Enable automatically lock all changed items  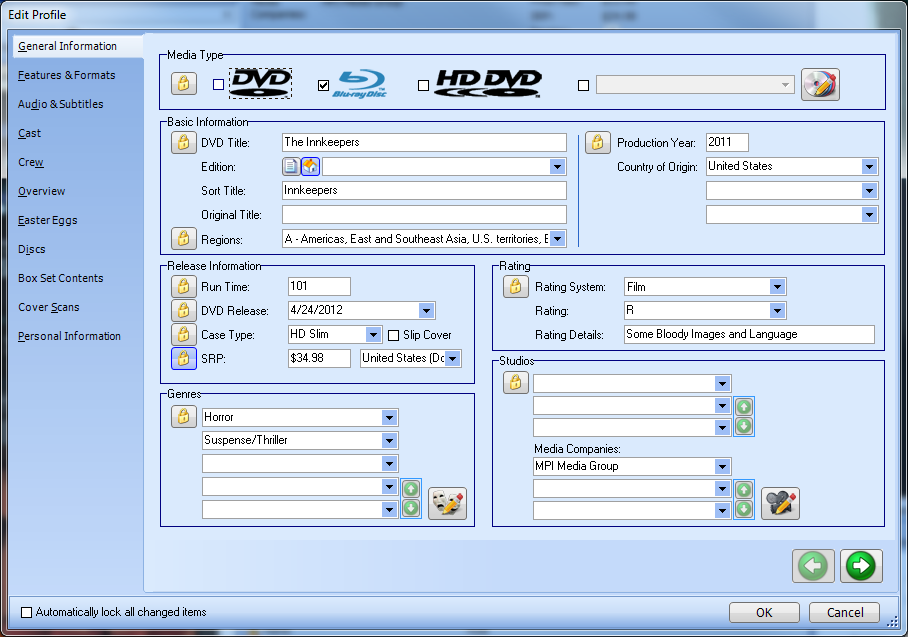[27, 612]
